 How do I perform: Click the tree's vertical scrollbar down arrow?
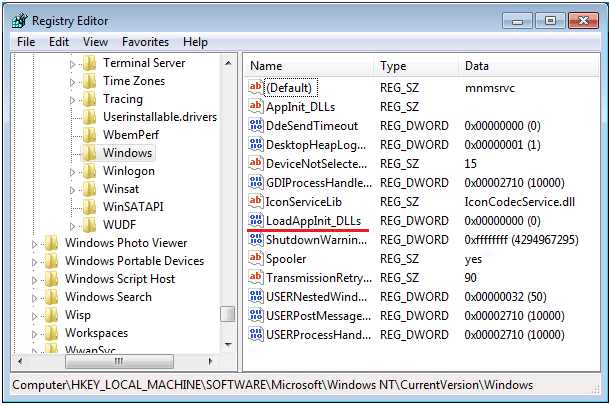click(x=228, y=345)
